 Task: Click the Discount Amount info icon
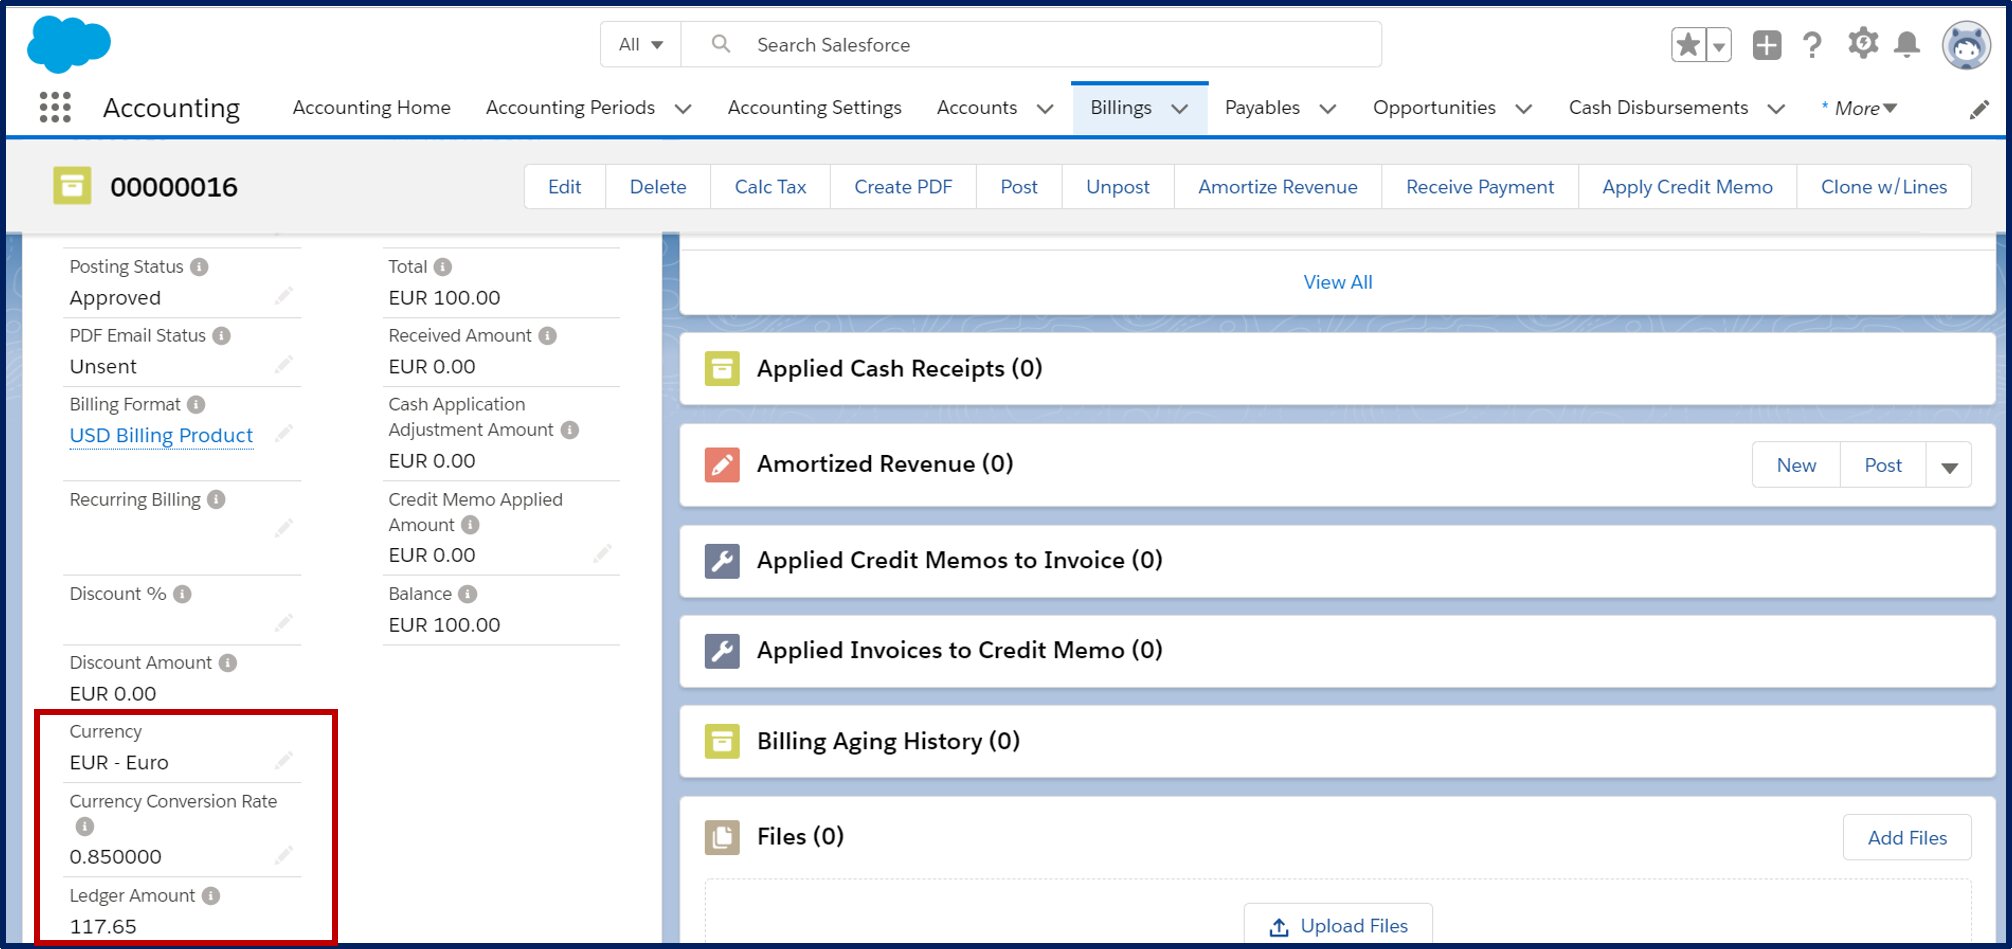(x=228, y=663)
